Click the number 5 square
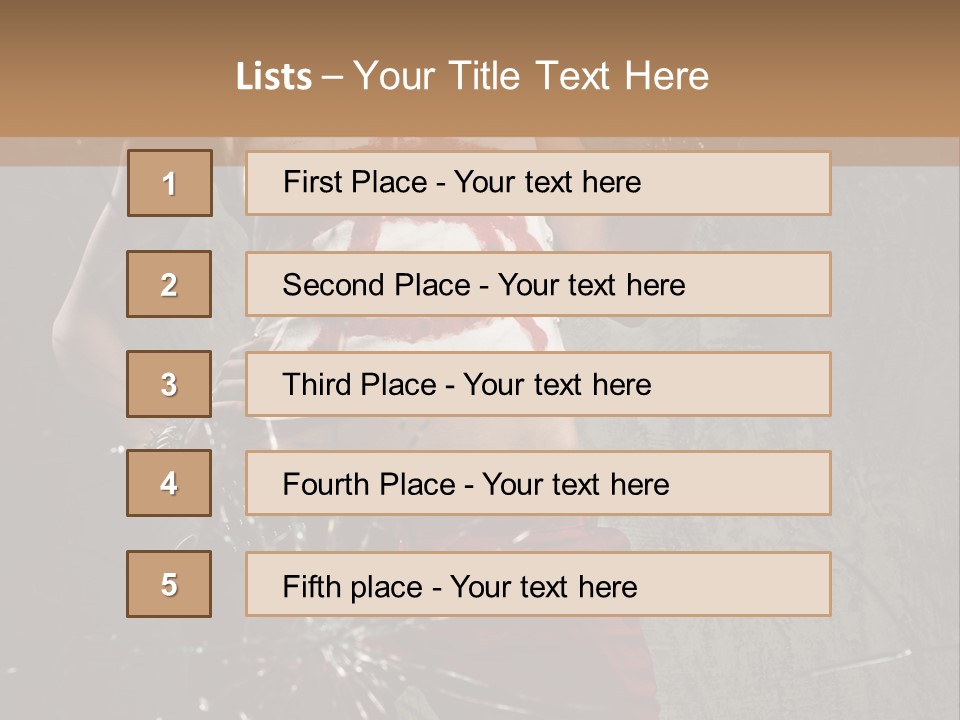Image resolution: width=960 pixels, height=720 pixels. click(169, 584)
